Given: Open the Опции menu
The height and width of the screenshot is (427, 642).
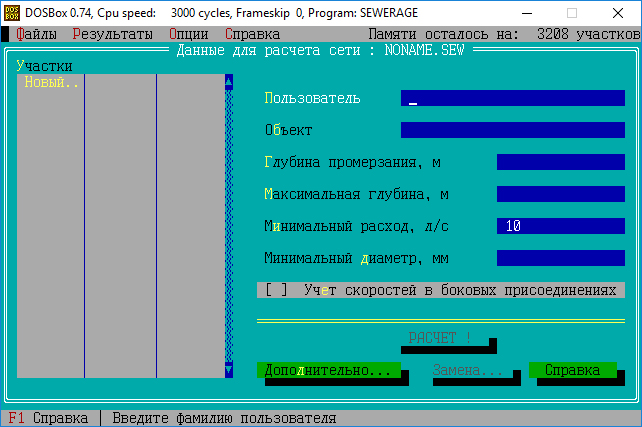Looking at the screenshot, I should pos(188,34).
